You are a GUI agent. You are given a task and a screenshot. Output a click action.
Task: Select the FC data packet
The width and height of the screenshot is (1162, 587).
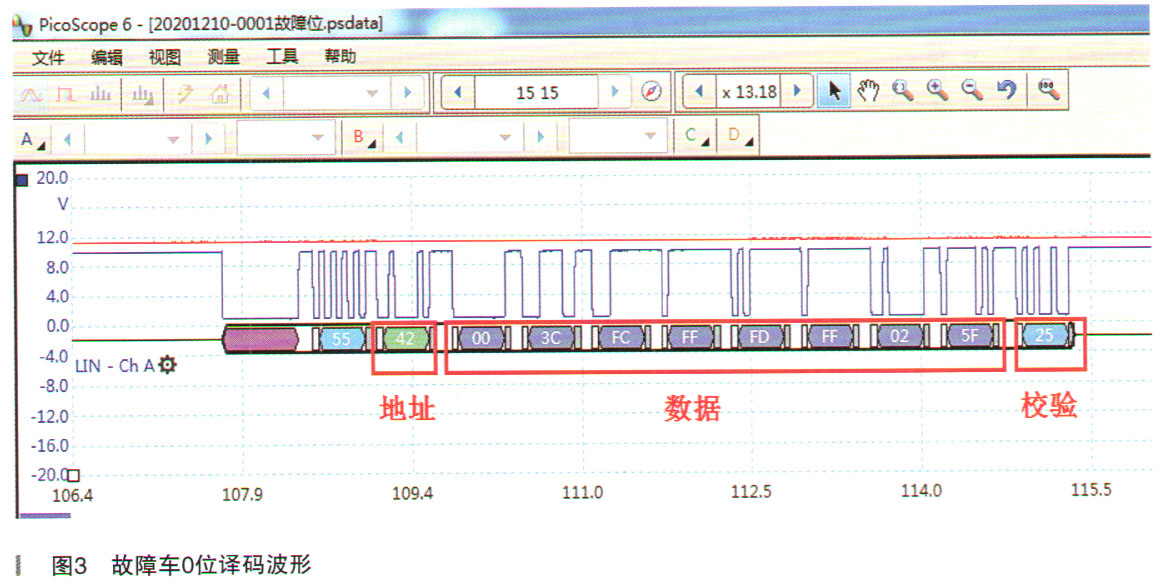pyautogui.click(x=620, y=337)
